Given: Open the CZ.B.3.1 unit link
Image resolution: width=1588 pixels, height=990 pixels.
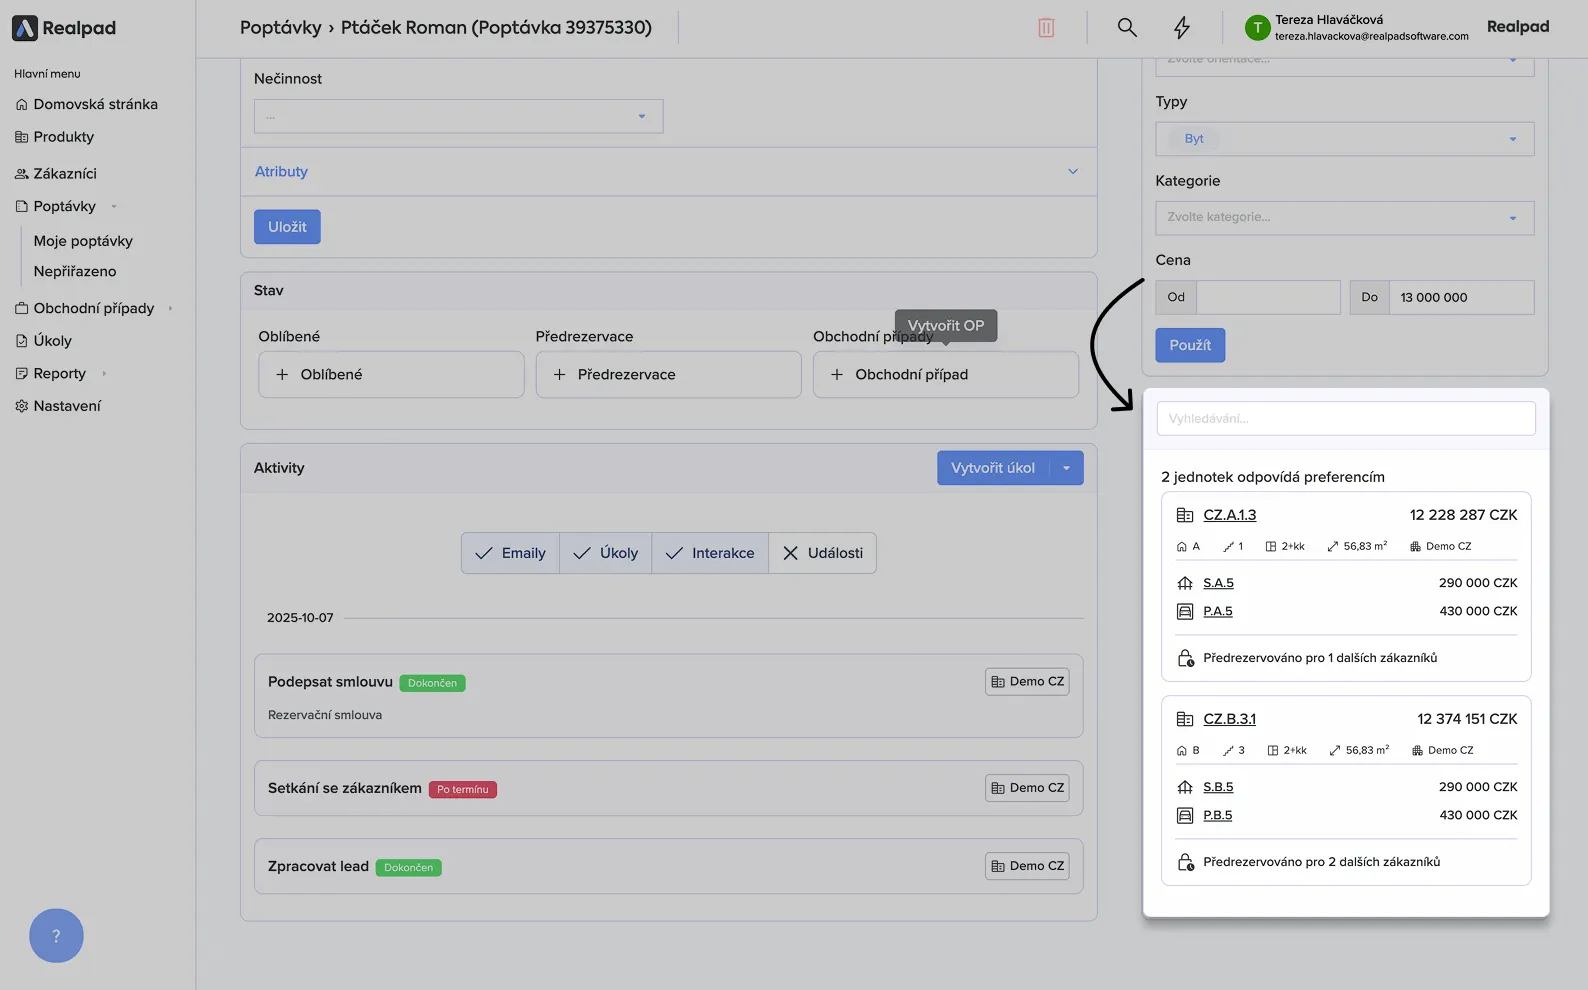Looking at the screenshot, I should [x=1229, y=719].
